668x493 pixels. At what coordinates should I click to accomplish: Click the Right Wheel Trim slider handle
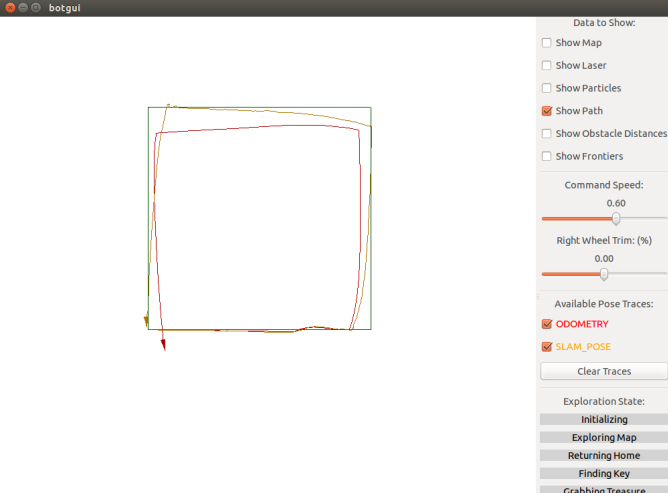pyautogui.click(x=604, y=274)
